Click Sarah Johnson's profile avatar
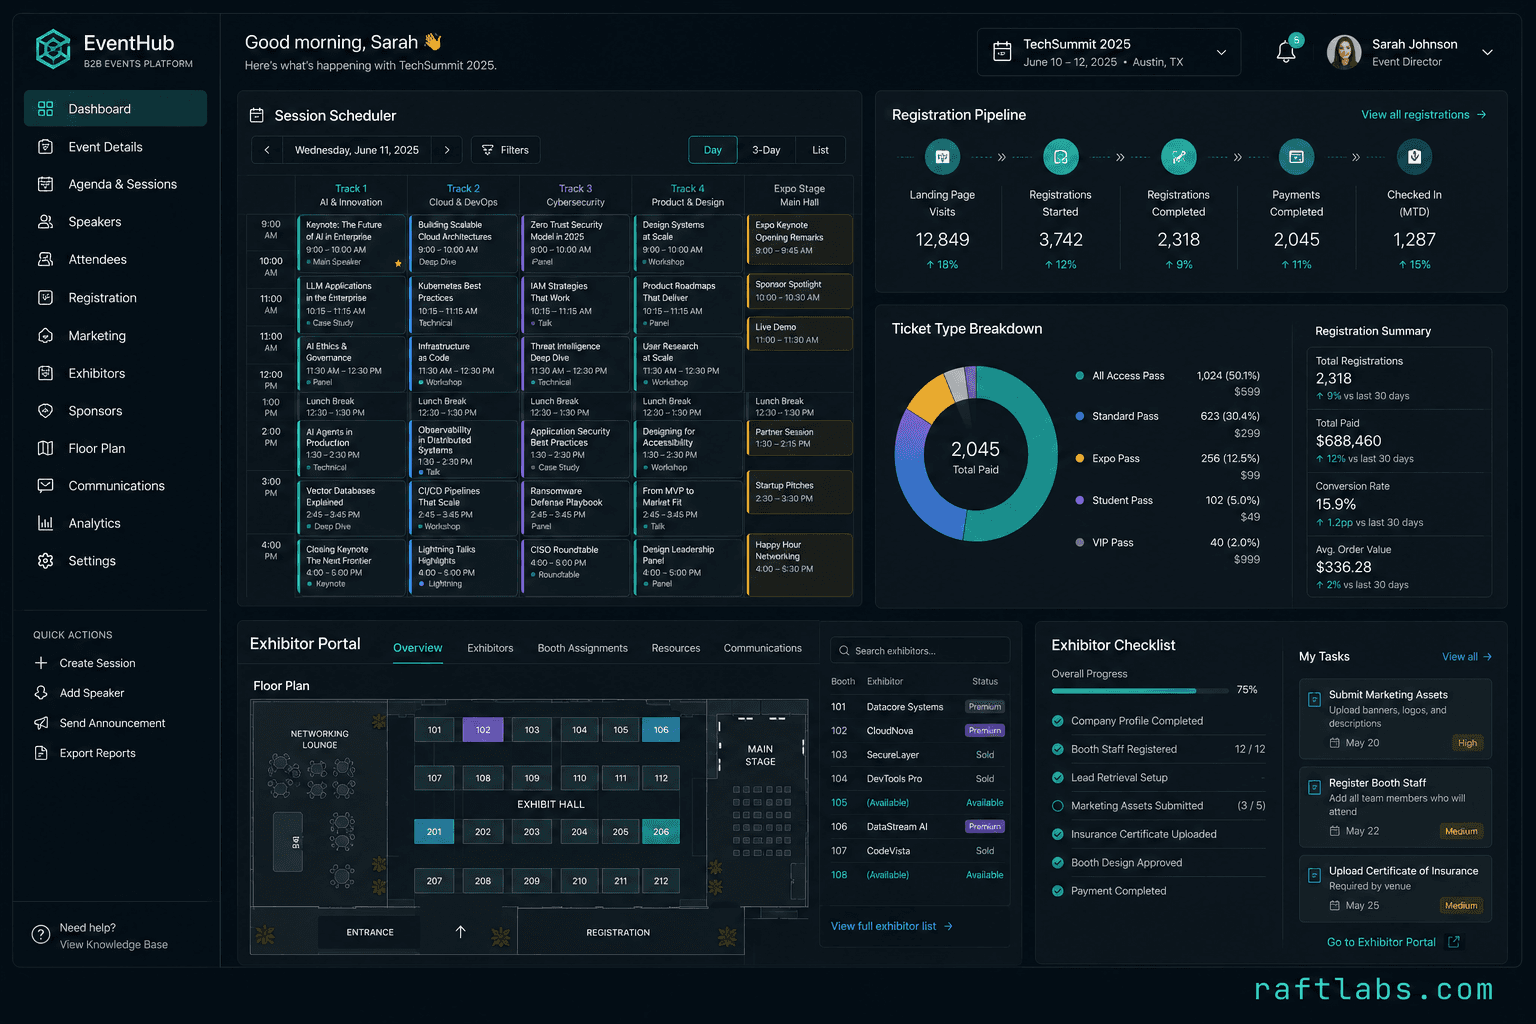The height and width of the screenshot is (1024, 1536). tap(1344, 52)
